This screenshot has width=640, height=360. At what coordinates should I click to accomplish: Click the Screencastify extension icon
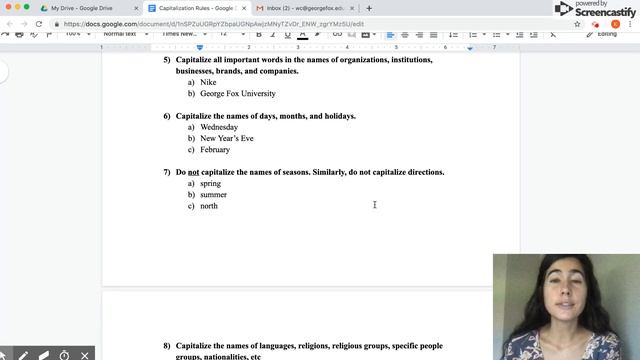[596, 24]
